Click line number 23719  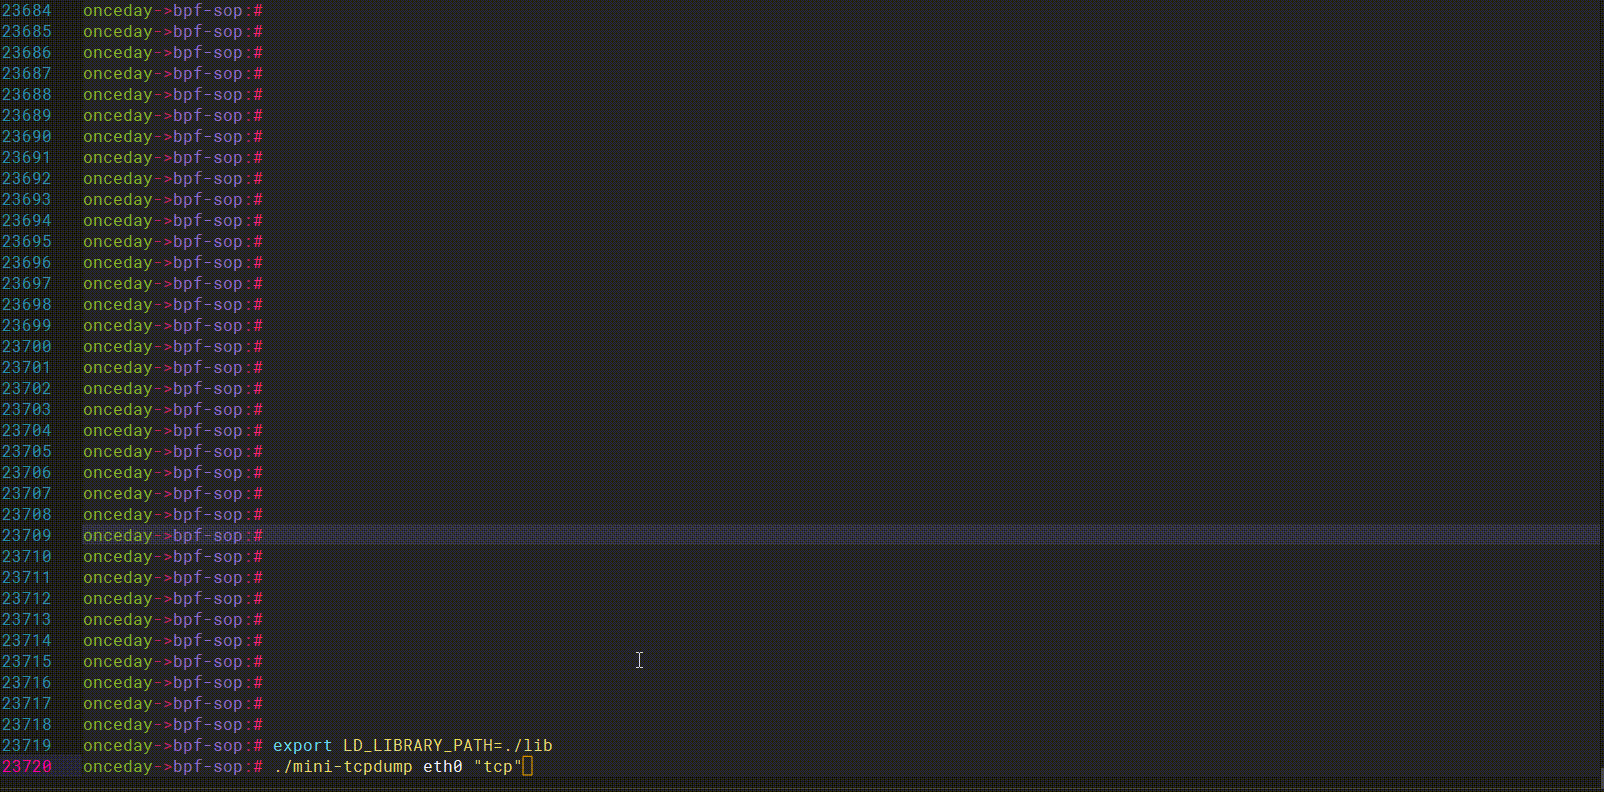[x=27, y=746]
